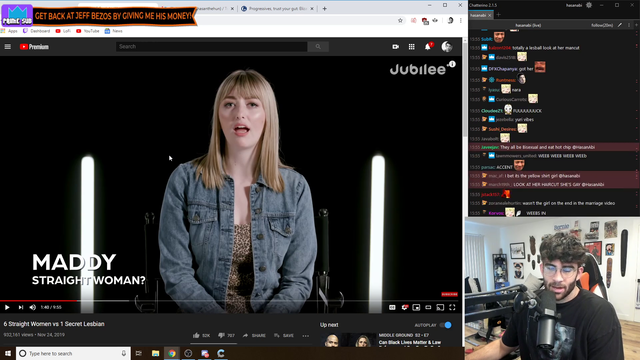Open the Chatterino split three-dot menu
Image resolution: width=640 pixels, height=360 pixels.
tap(629, 25)
